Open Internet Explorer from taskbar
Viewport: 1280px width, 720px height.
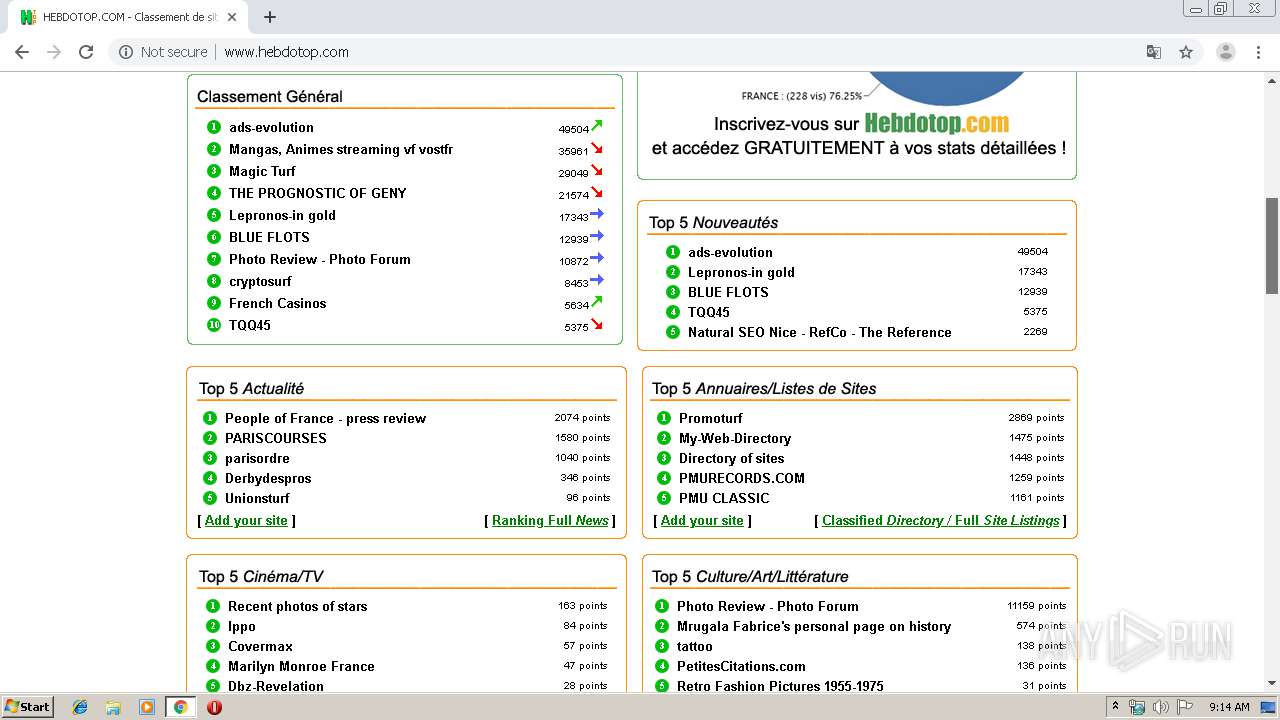(80, 707)
